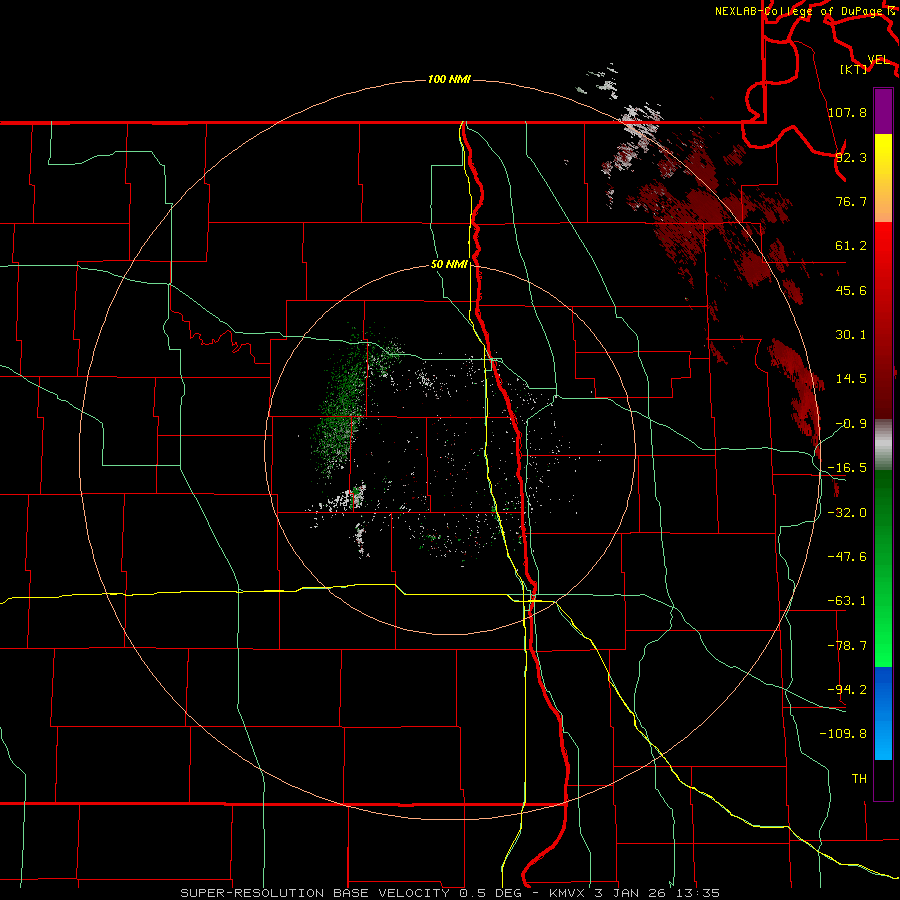
Task: Pick the blue segment of velocity color bar
Action: pos(883,713)
